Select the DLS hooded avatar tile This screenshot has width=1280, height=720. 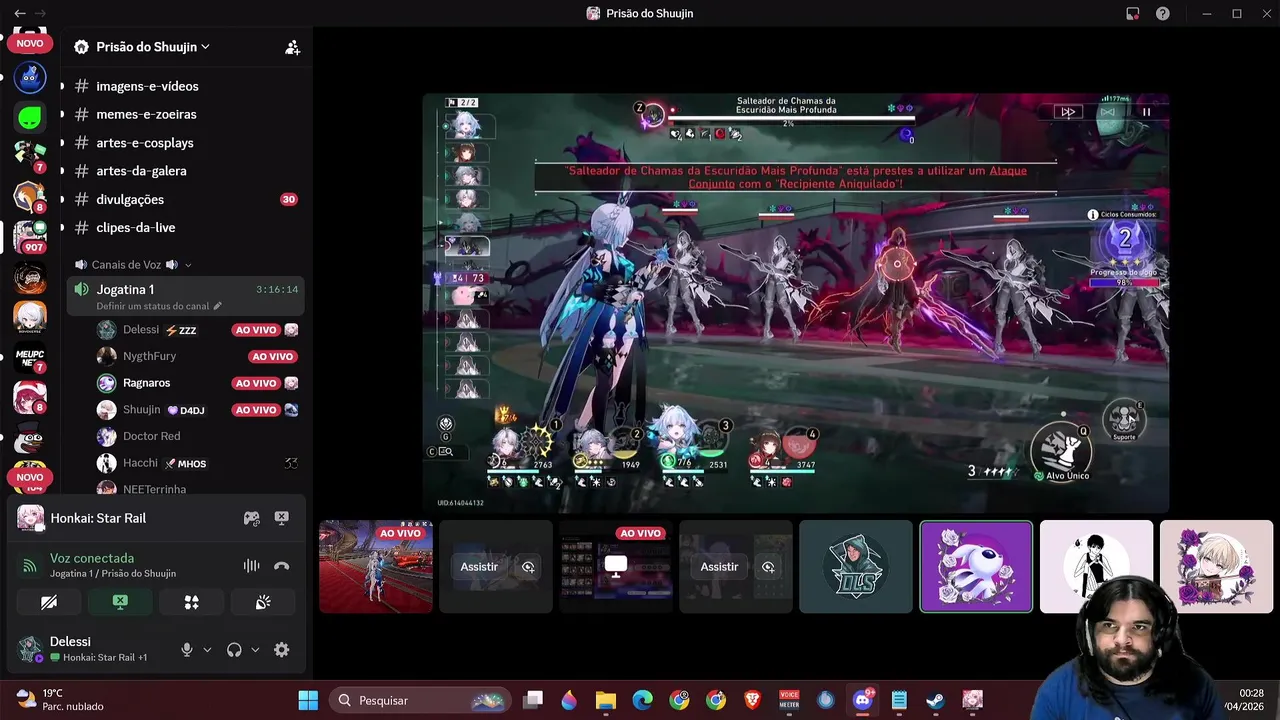(856, 566)
